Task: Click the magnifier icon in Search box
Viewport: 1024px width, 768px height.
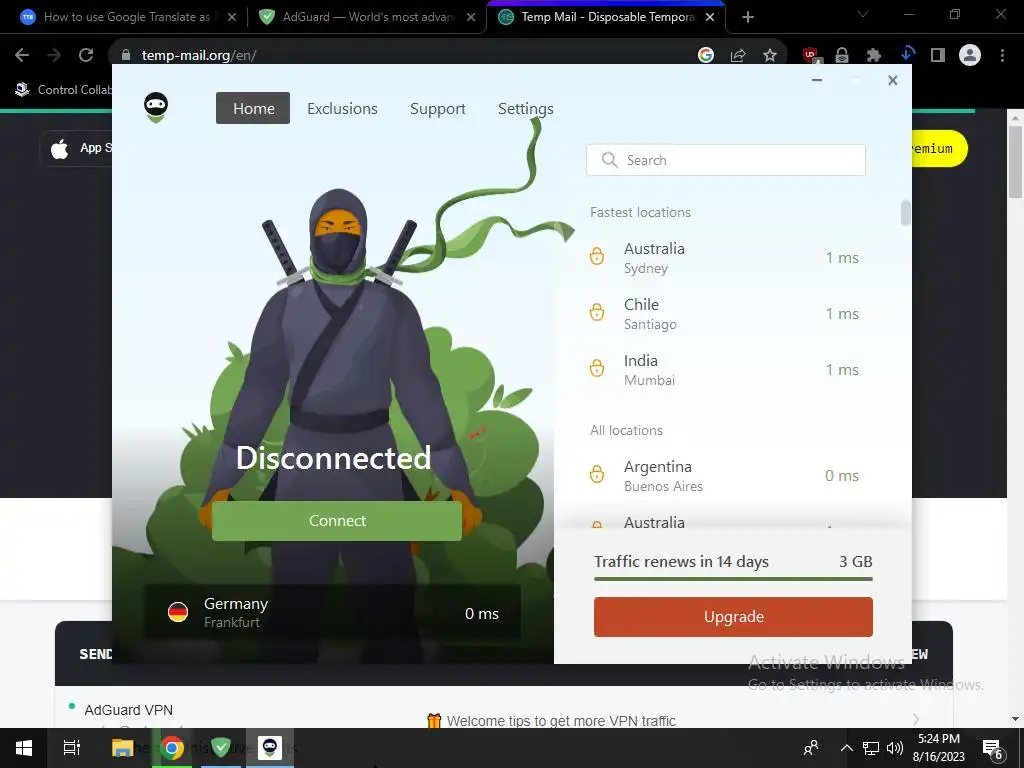Action: coord(609,160)
